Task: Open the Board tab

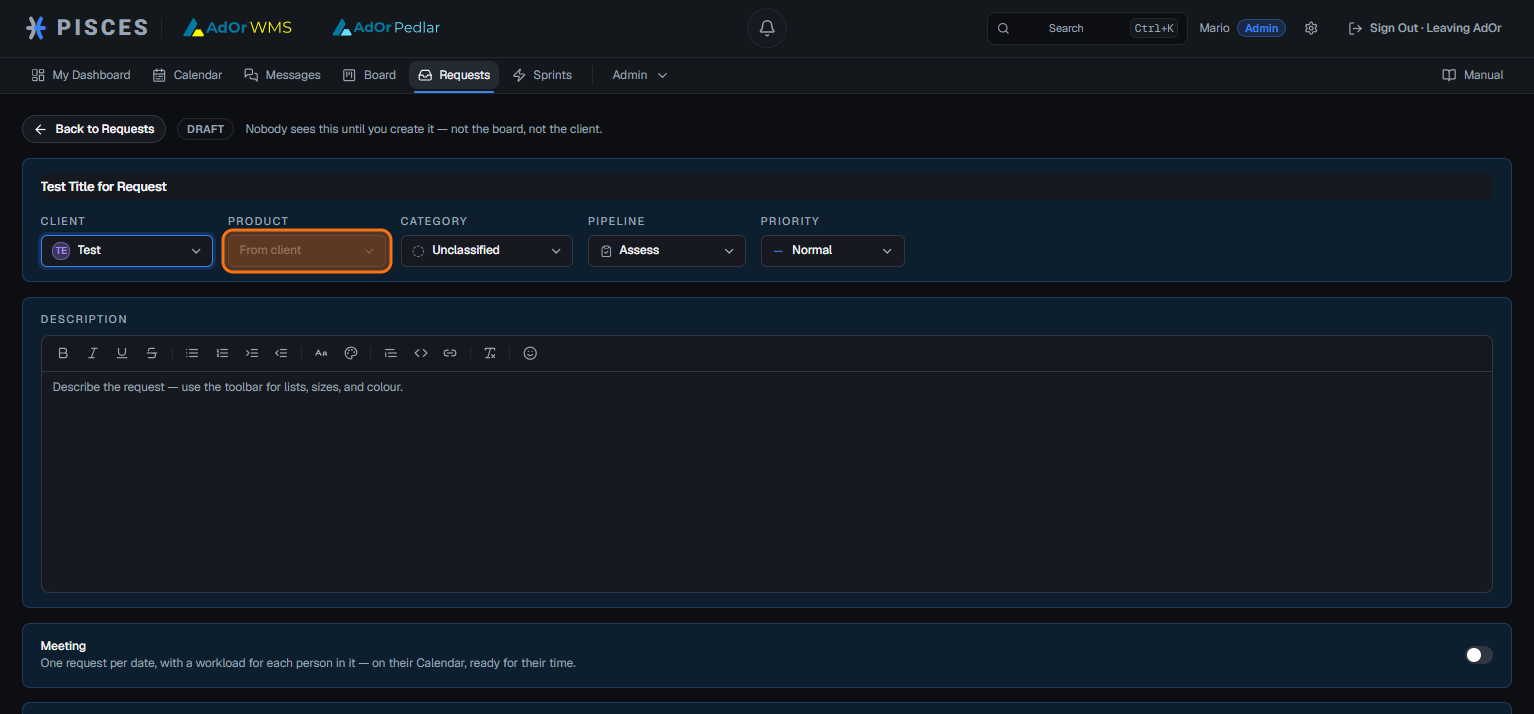Action: [369, 75]
